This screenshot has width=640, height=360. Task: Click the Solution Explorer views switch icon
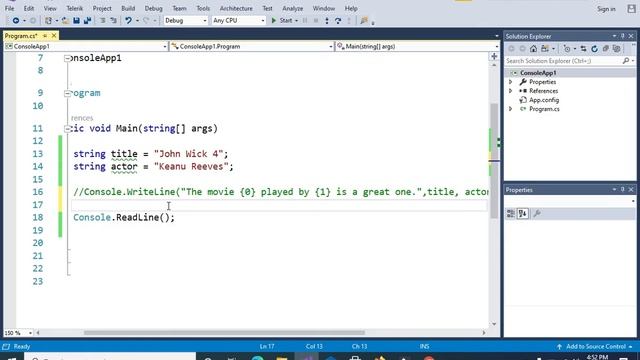(545, 49)
